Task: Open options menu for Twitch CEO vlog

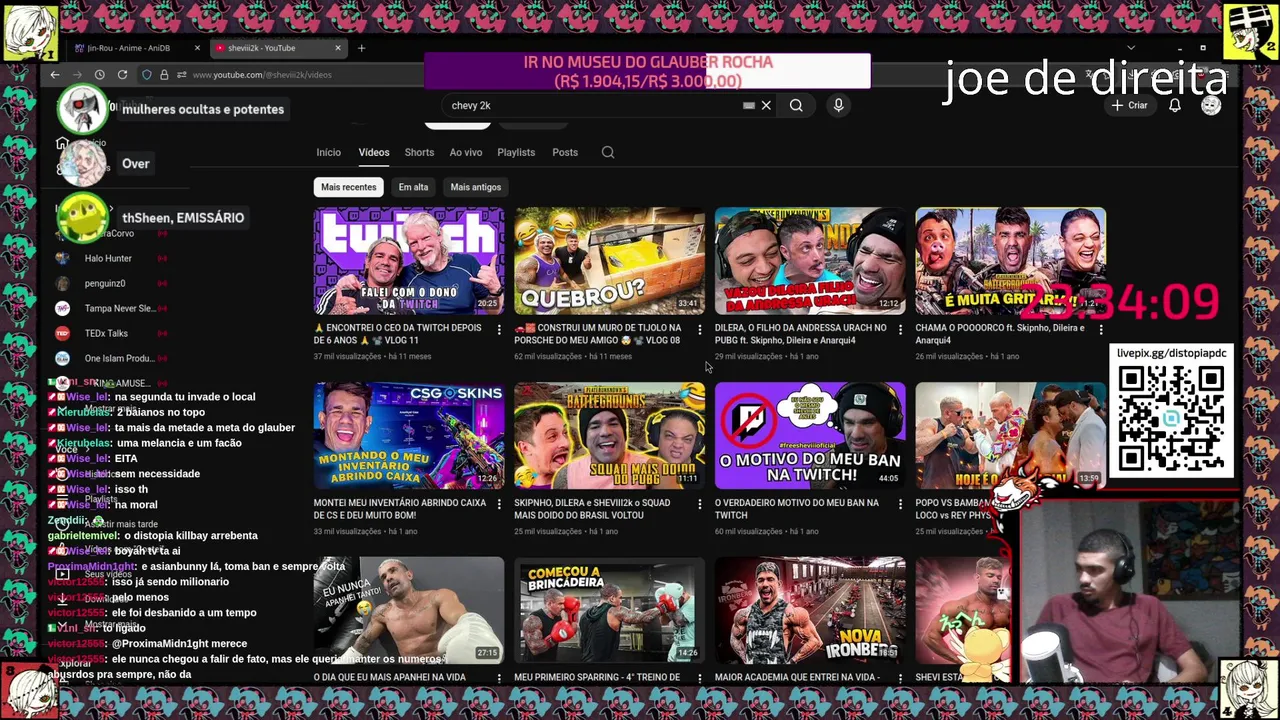Action: point(499,329)
